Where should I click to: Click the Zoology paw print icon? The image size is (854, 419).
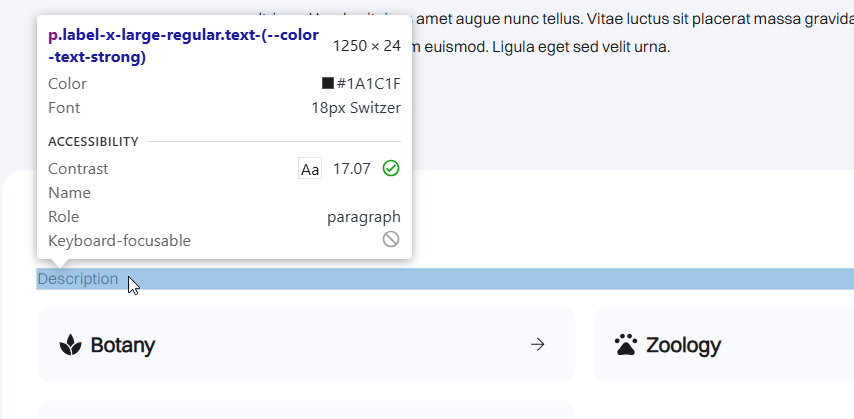pos(626,346)
